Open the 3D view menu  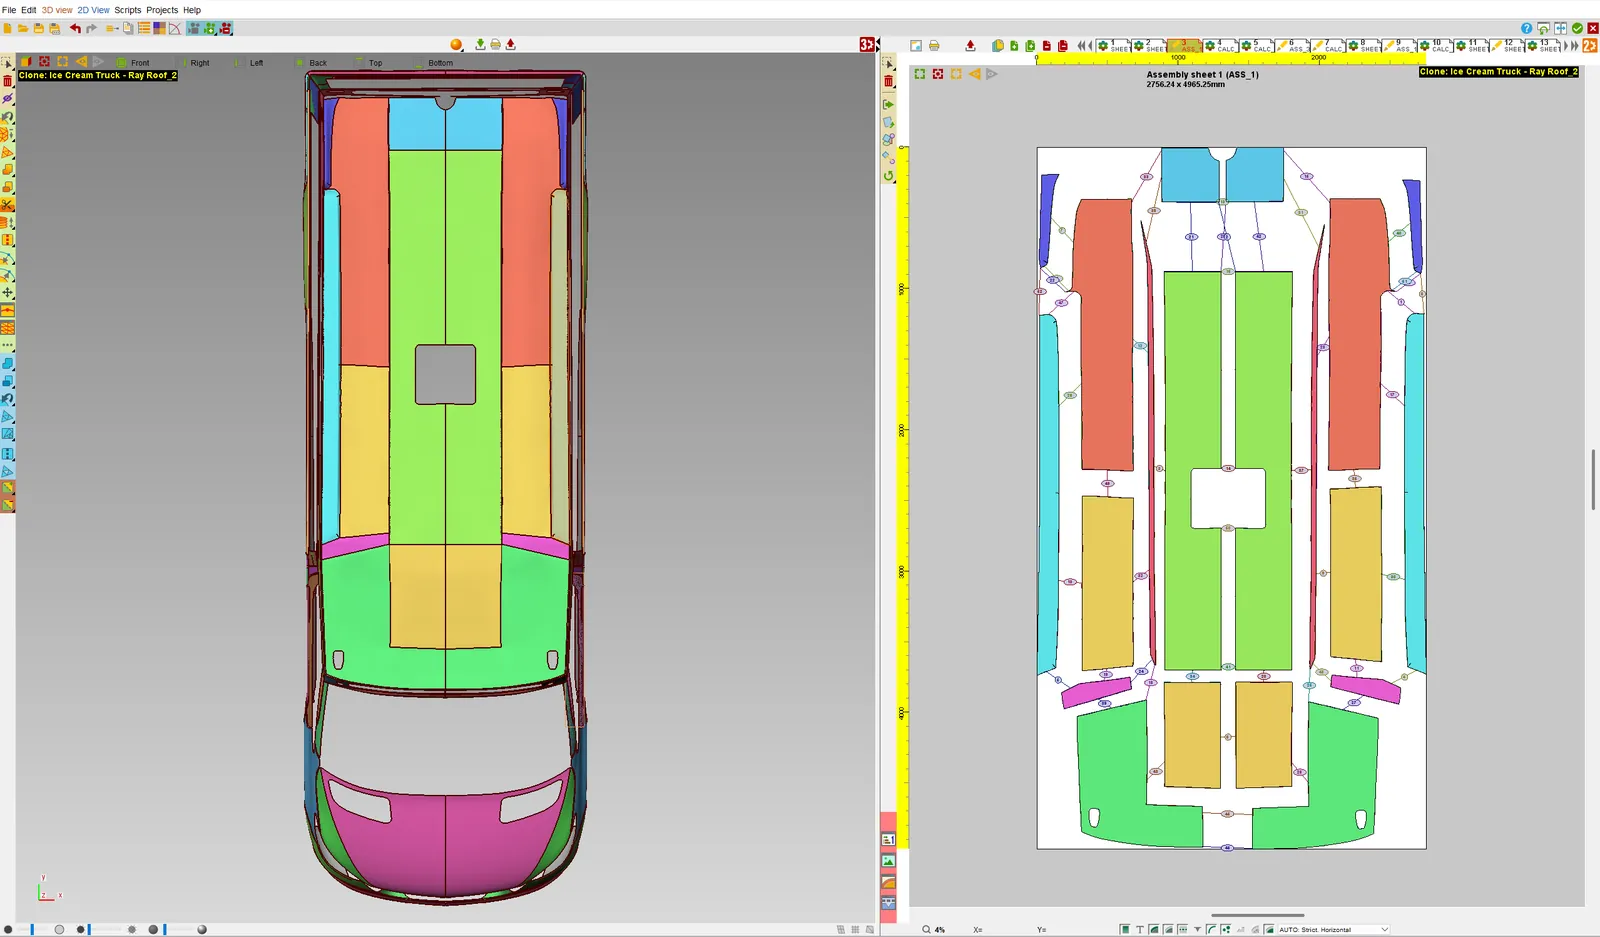coord(57,10)
